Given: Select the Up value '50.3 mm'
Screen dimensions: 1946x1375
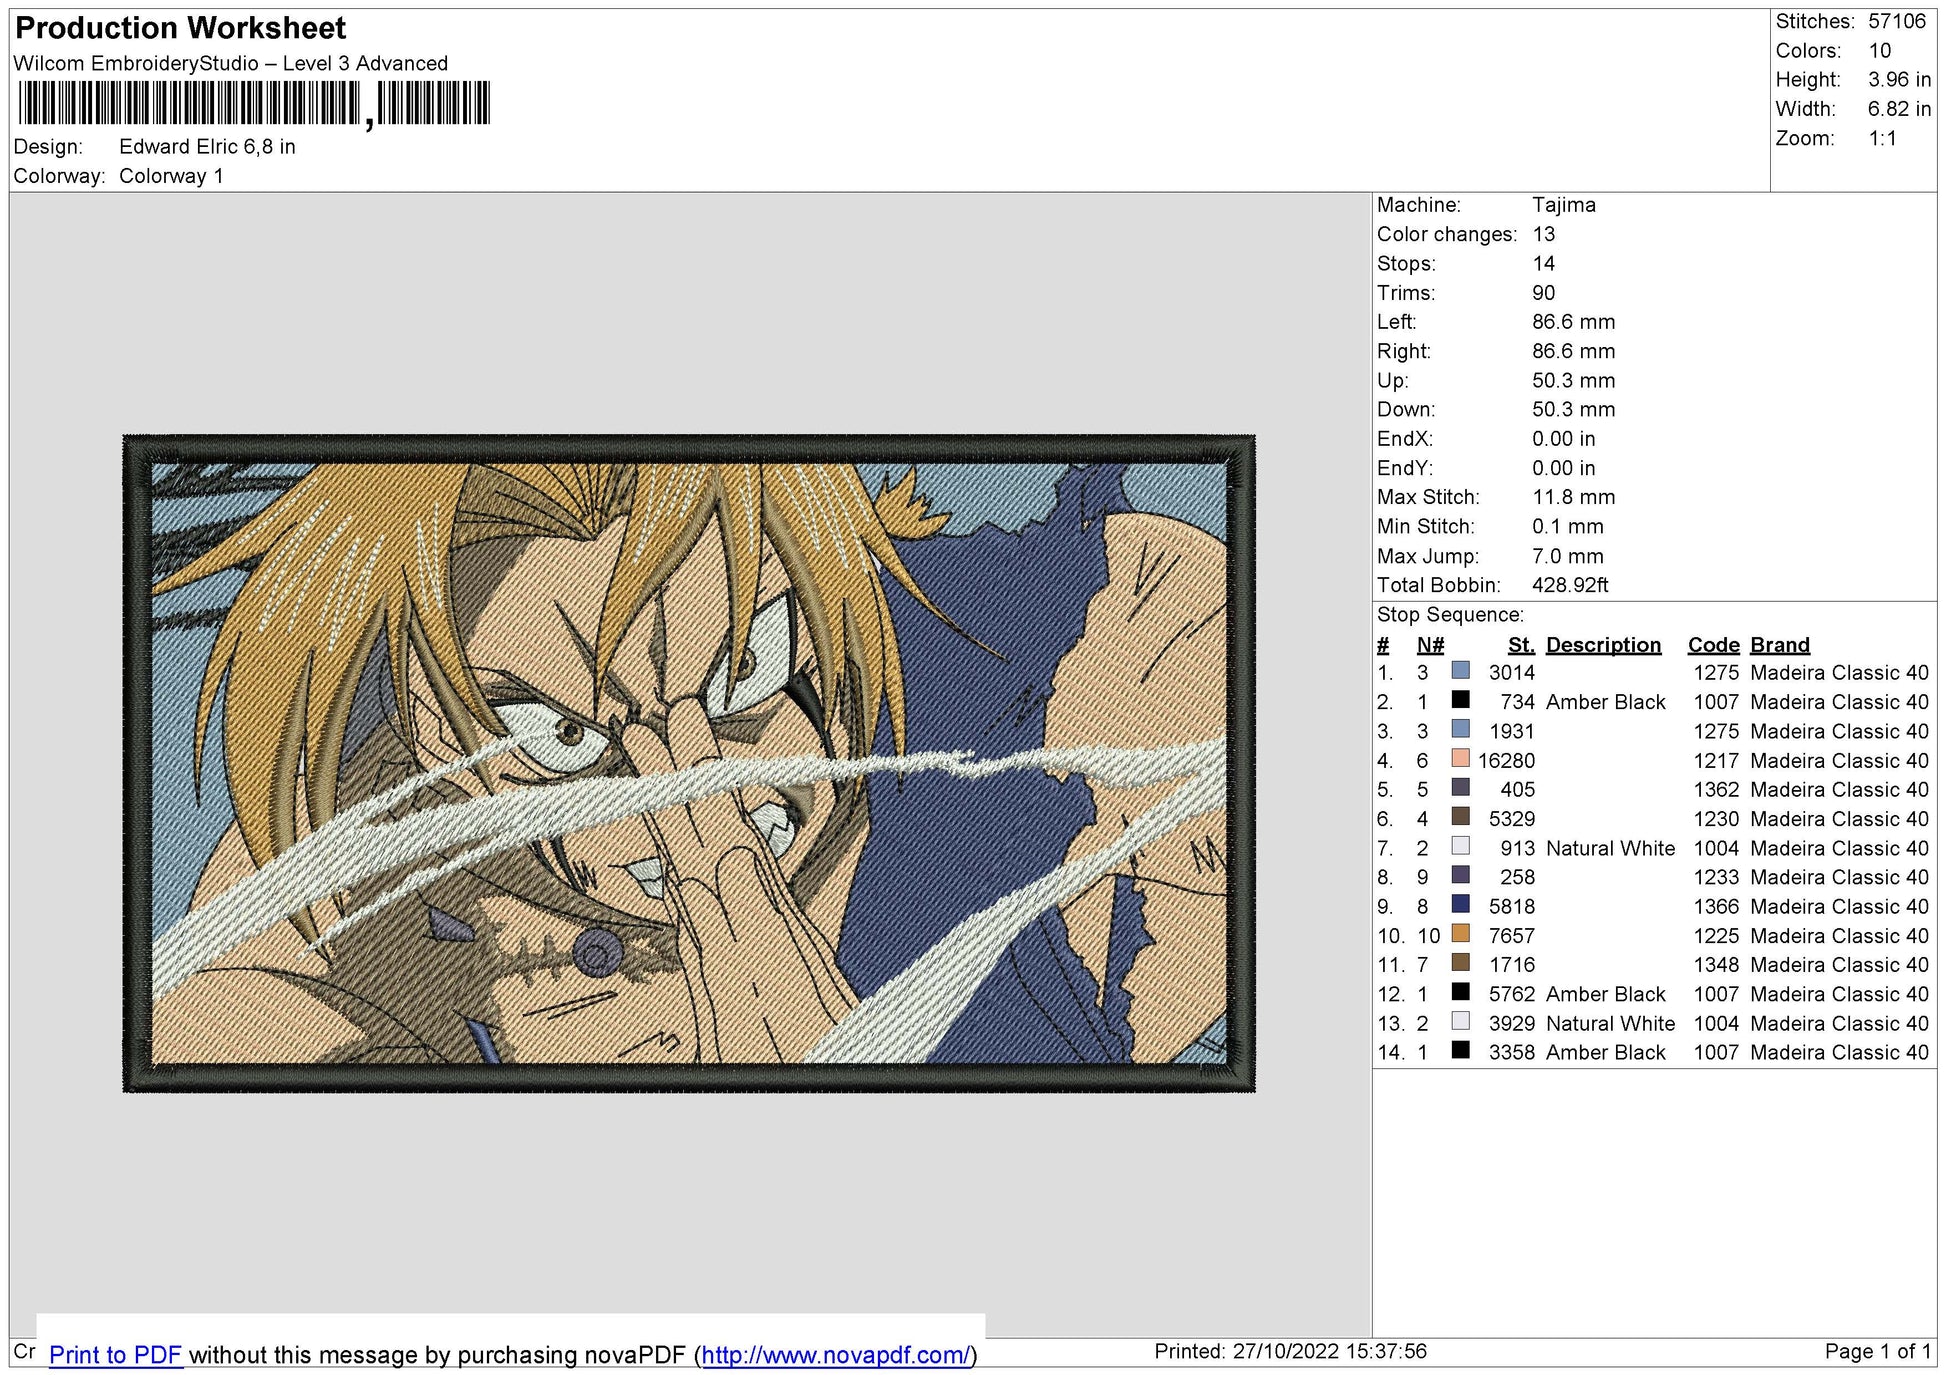Looking at the screenshot, I should point(1574,380).
